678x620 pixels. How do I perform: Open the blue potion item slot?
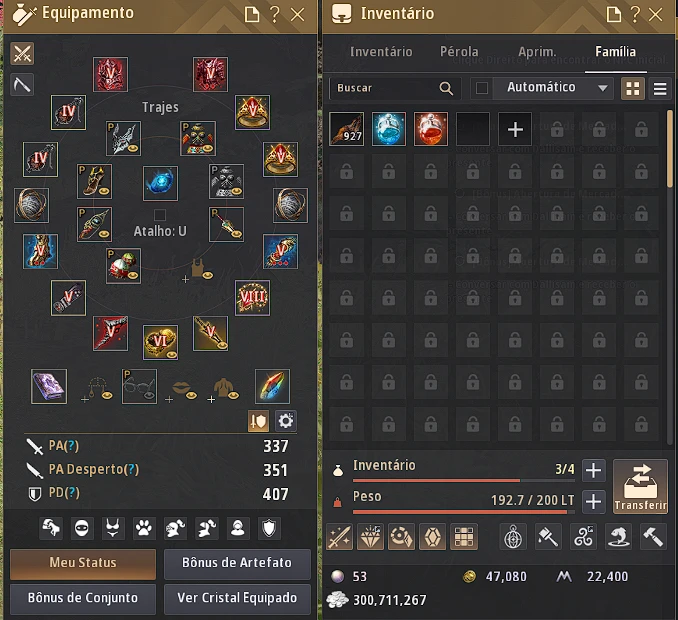389,129
